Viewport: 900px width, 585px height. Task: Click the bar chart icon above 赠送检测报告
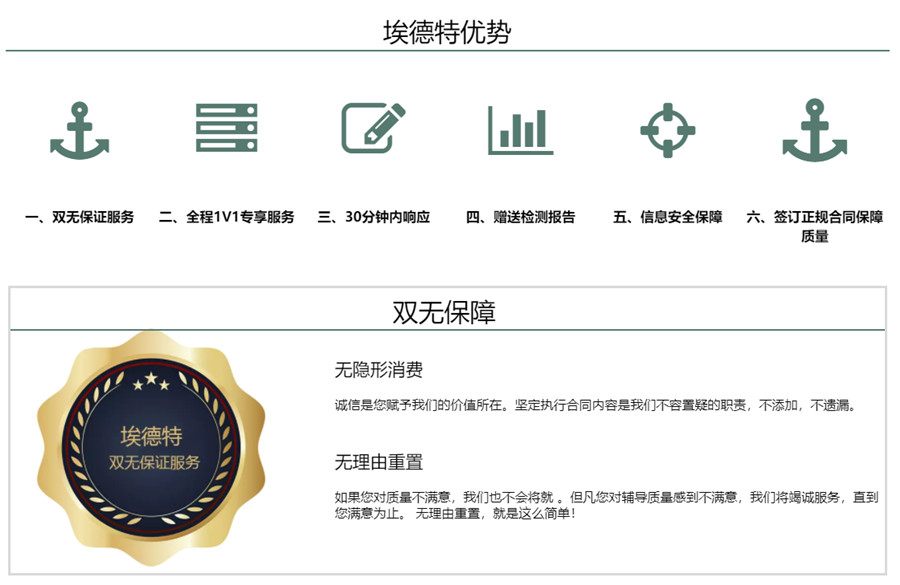tap(521, 130)
